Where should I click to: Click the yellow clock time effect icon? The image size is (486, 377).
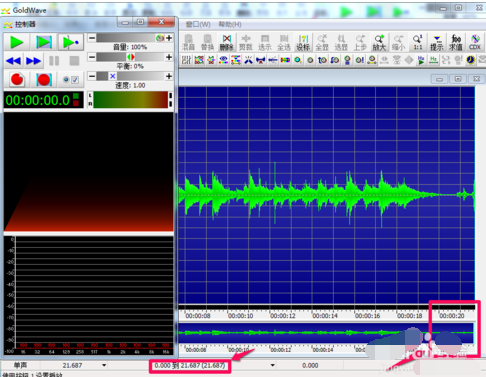click(470, 60)
